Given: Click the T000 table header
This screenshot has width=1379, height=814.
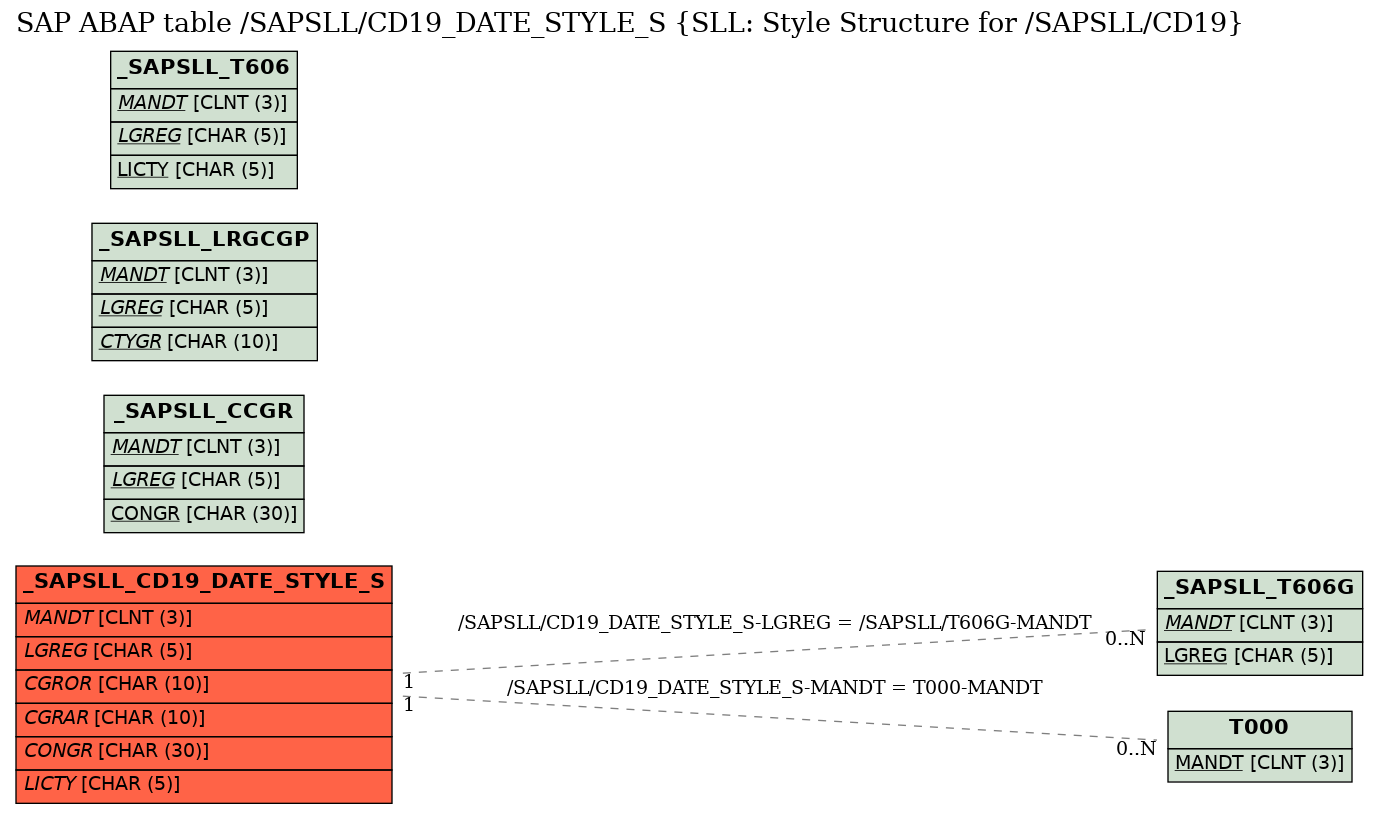Looking at the screenshot, I should pos(1259,729).
